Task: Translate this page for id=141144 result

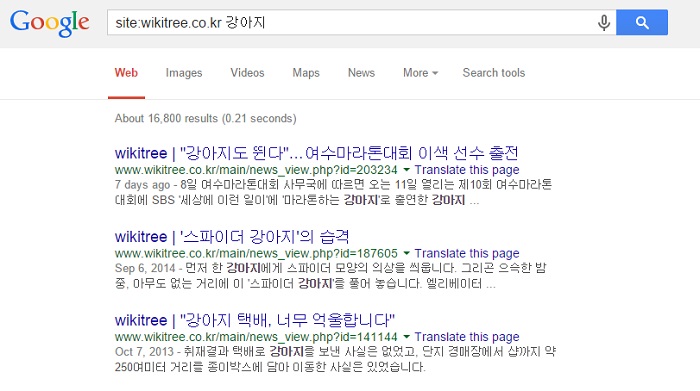Action: point(467,337)
